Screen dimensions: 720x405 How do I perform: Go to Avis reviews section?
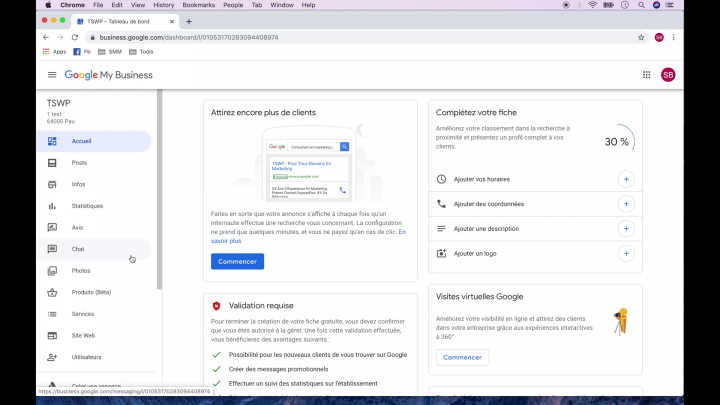click(77, 227)
